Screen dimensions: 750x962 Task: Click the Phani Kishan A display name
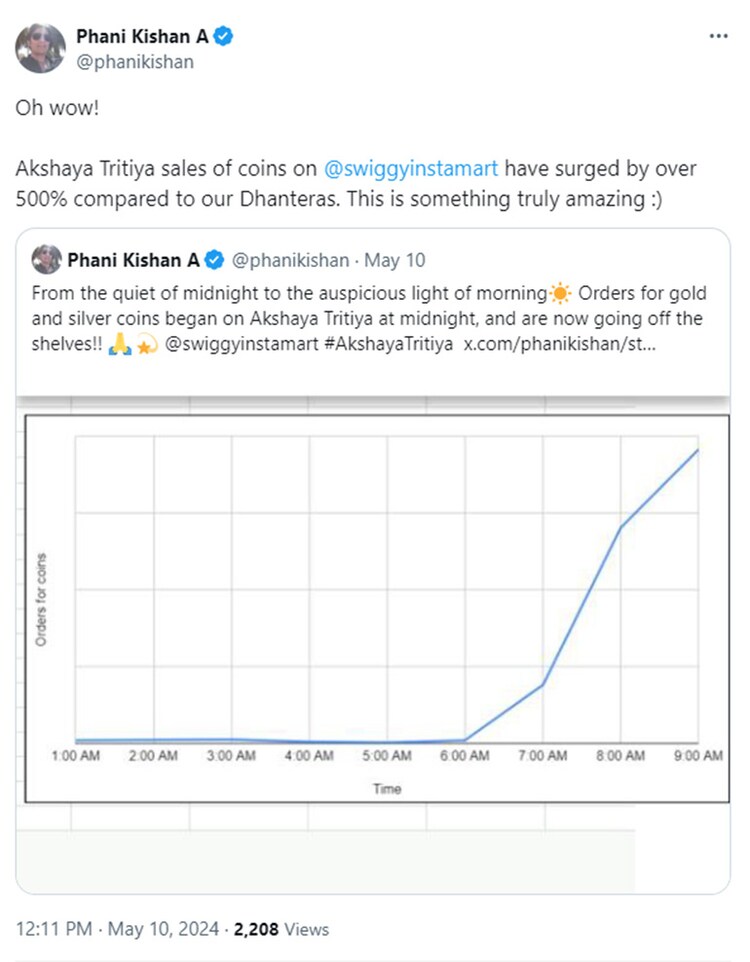click(x=142, y=37)
